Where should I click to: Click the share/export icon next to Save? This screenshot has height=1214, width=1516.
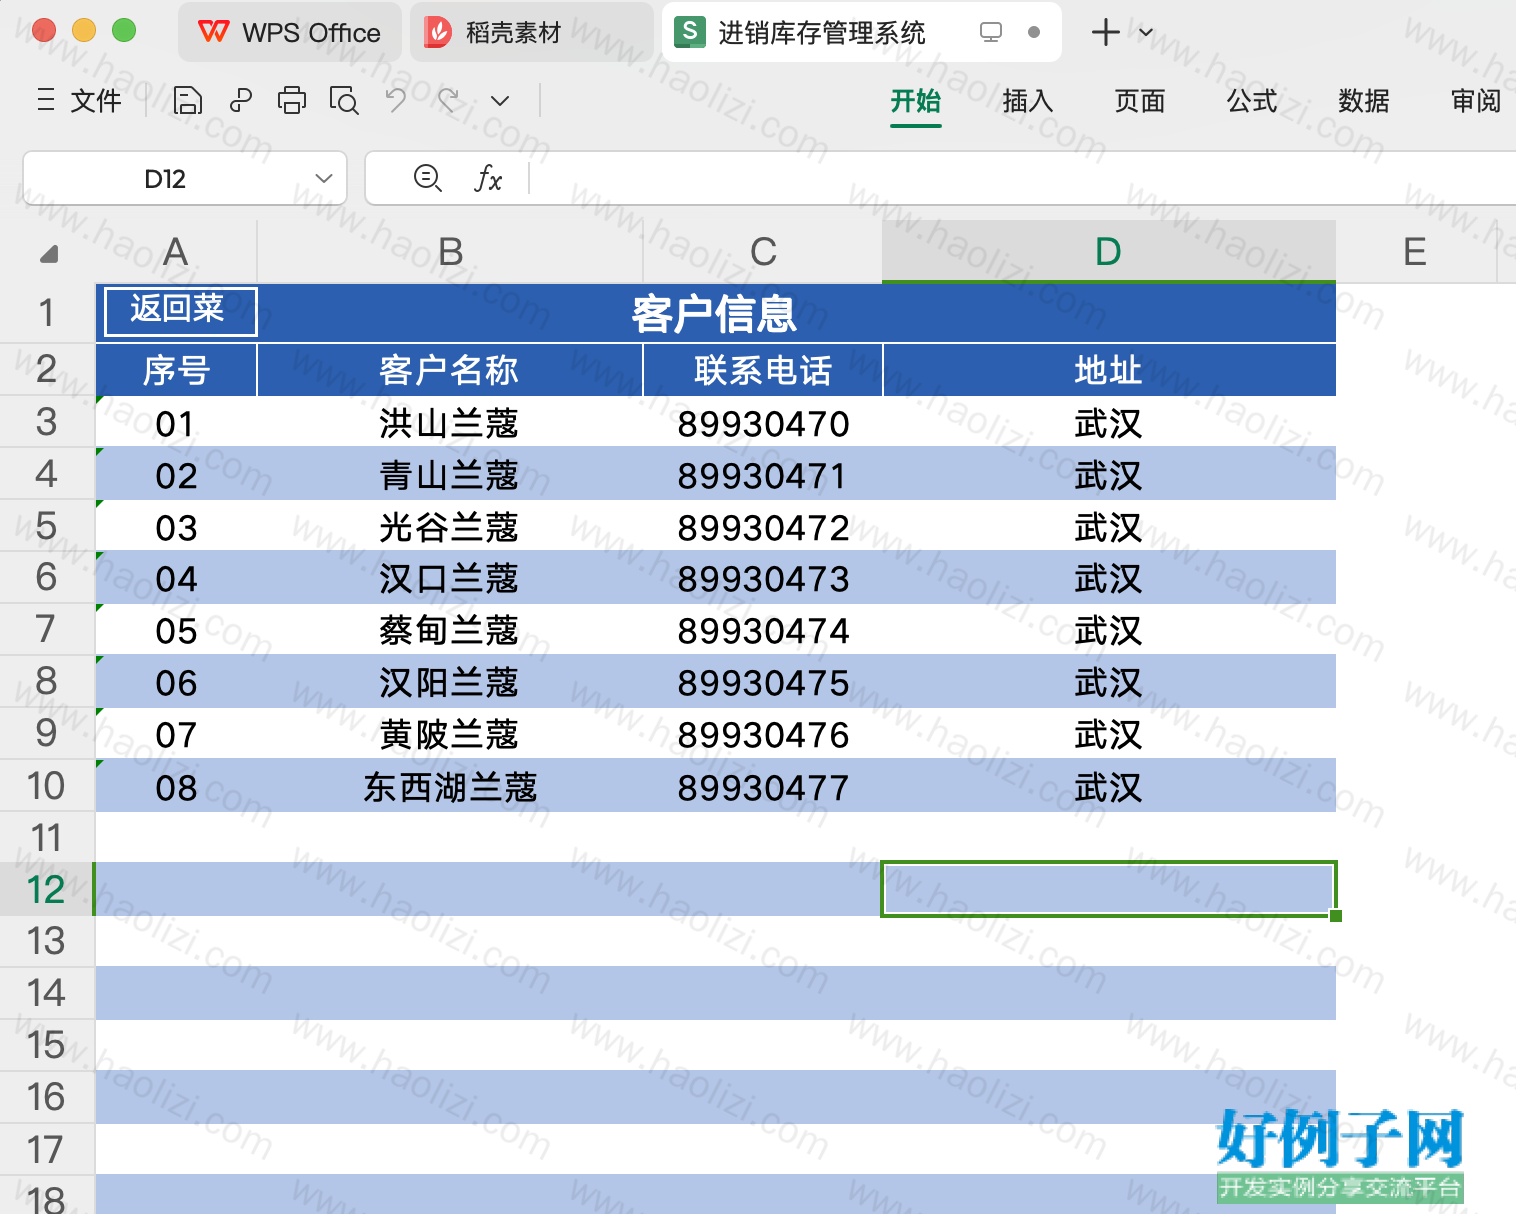pyautogui.click(x=240, y=100)
